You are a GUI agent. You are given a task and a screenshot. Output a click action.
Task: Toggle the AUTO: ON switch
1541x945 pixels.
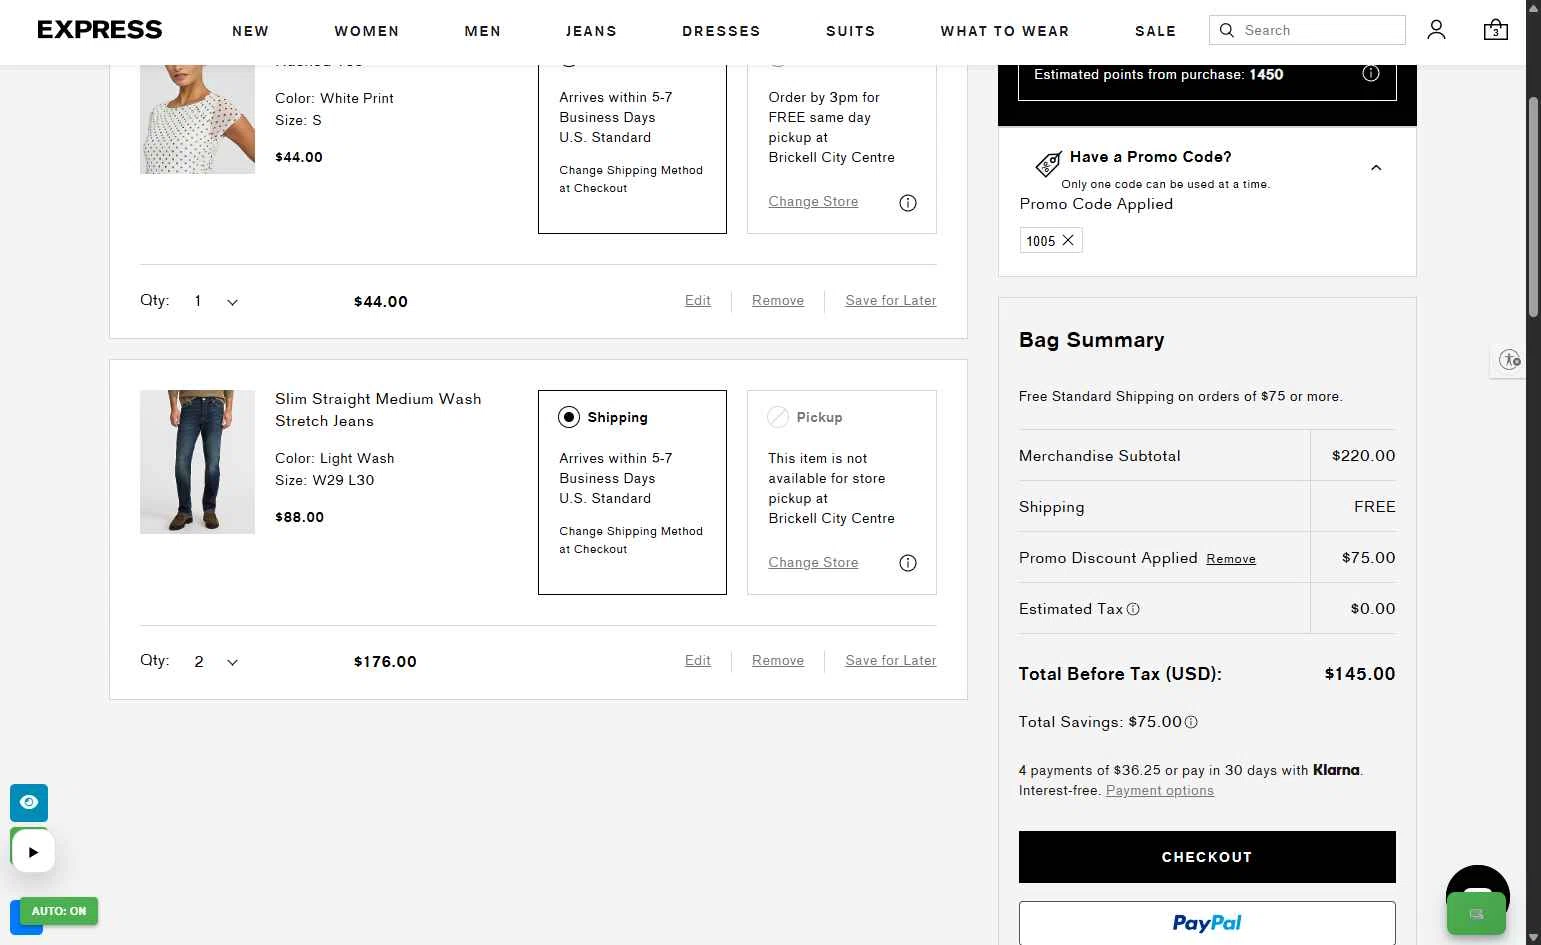coord(59,911)
